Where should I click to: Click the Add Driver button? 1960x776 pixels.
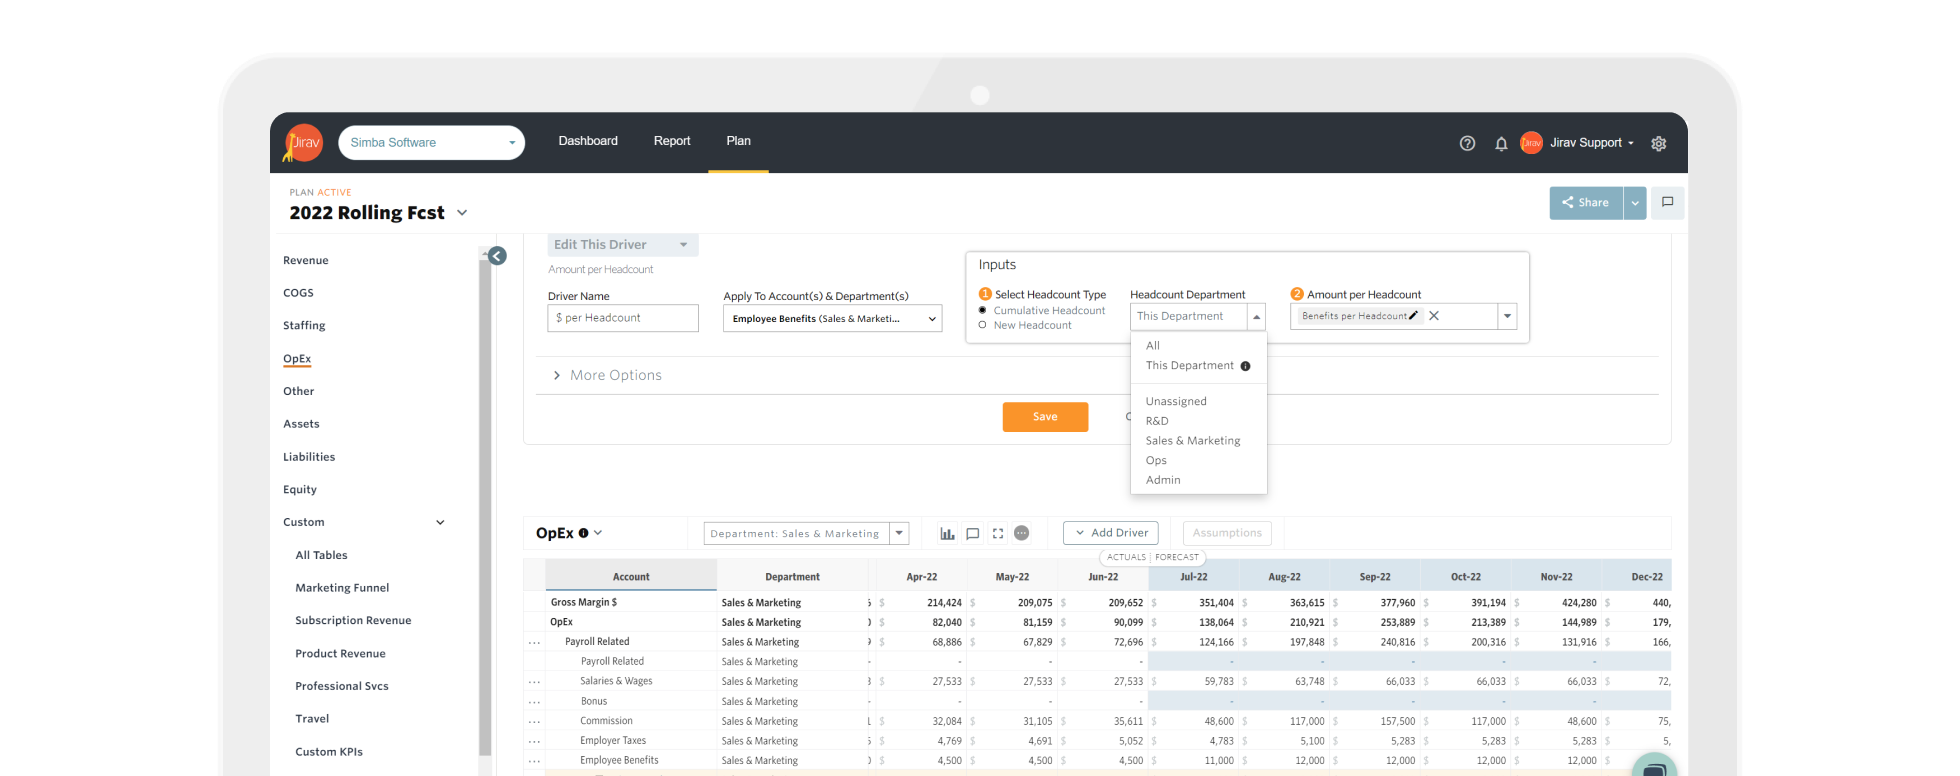tap(1110, 533)
